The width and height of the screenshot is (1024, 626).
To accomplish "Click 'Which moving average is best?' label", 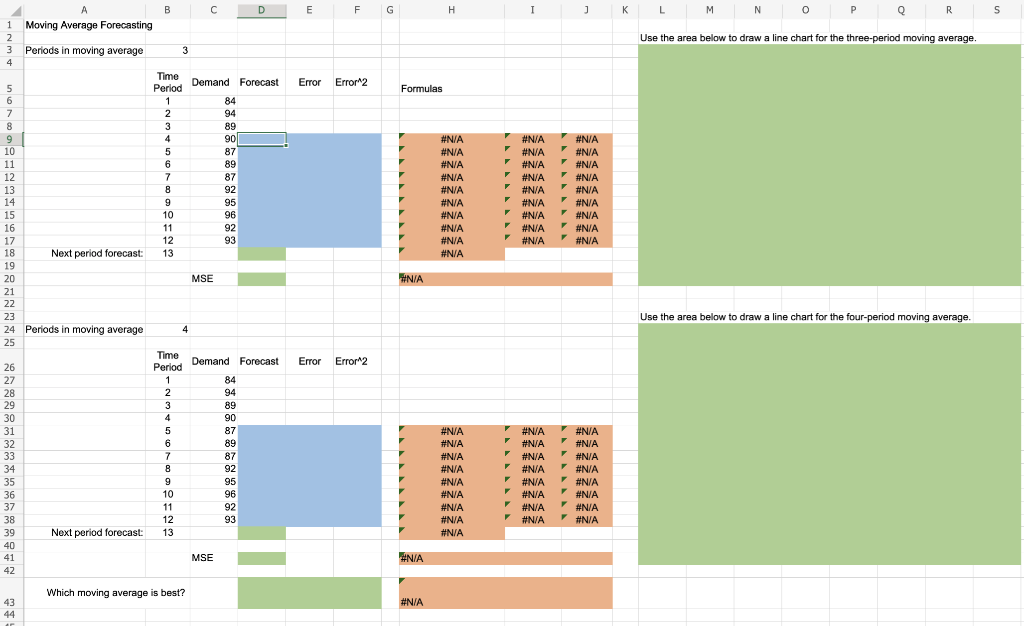I will [x=116, y=593].
